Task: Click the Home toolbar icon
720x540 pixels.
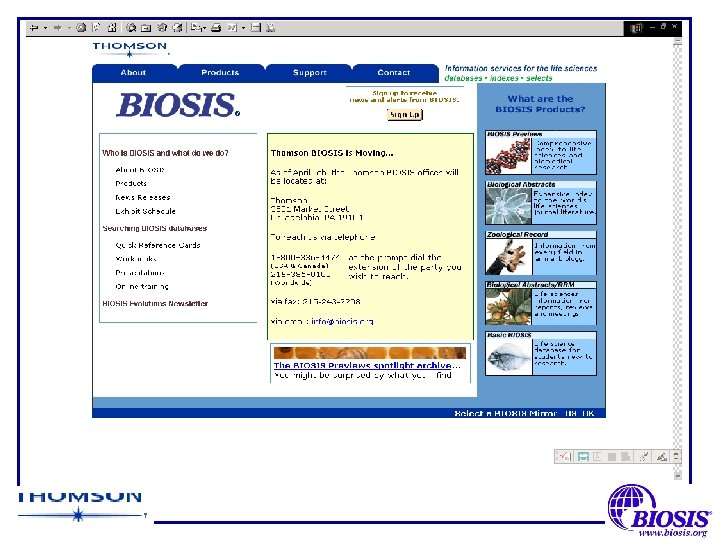Action: [112, 28]
